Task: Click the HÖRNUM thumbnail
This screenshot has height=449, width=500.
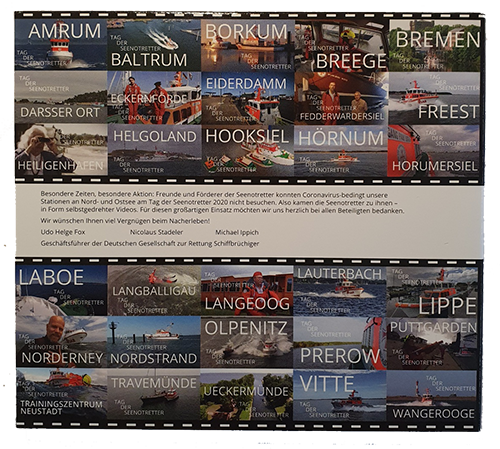Action: (x=341, y=151)
